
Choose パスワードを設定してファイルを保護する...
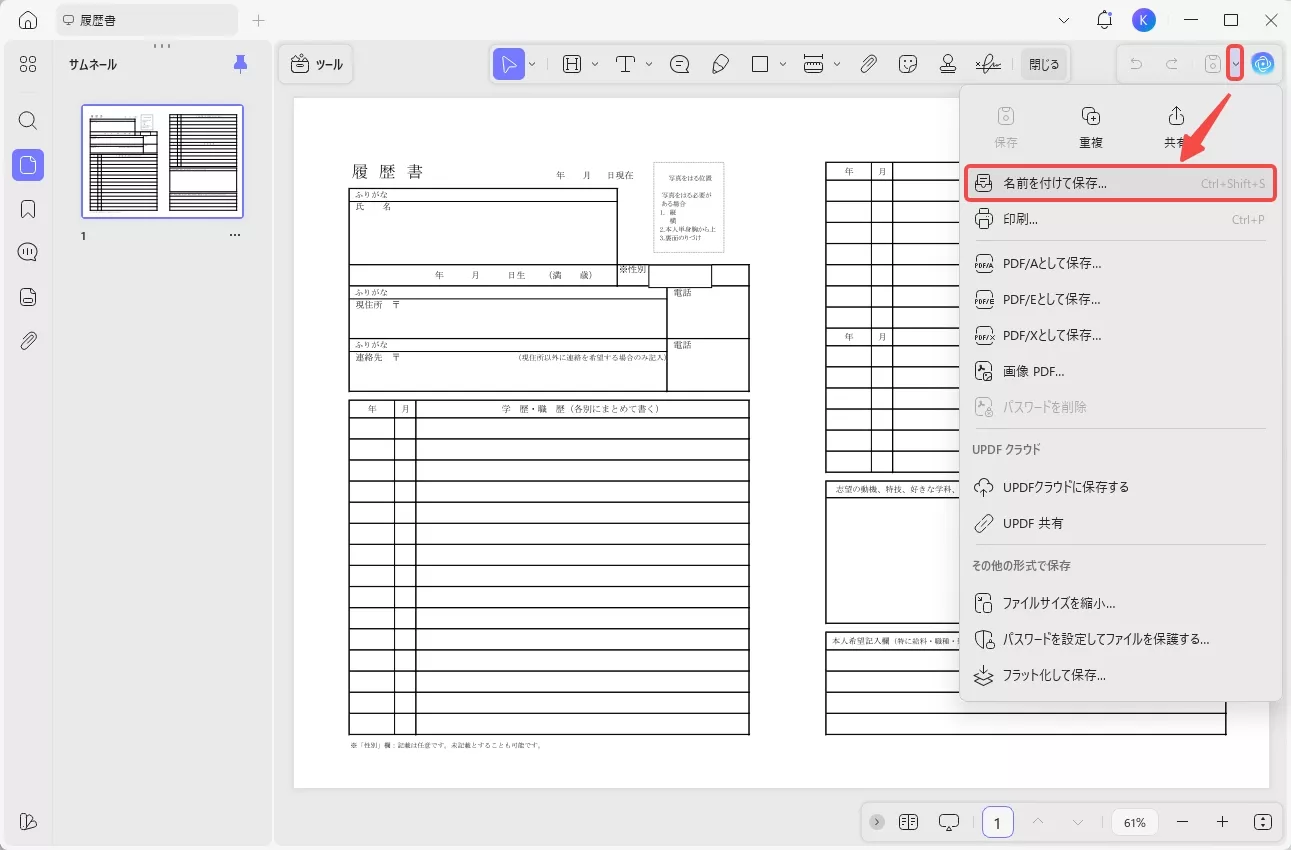point(1120,640)
